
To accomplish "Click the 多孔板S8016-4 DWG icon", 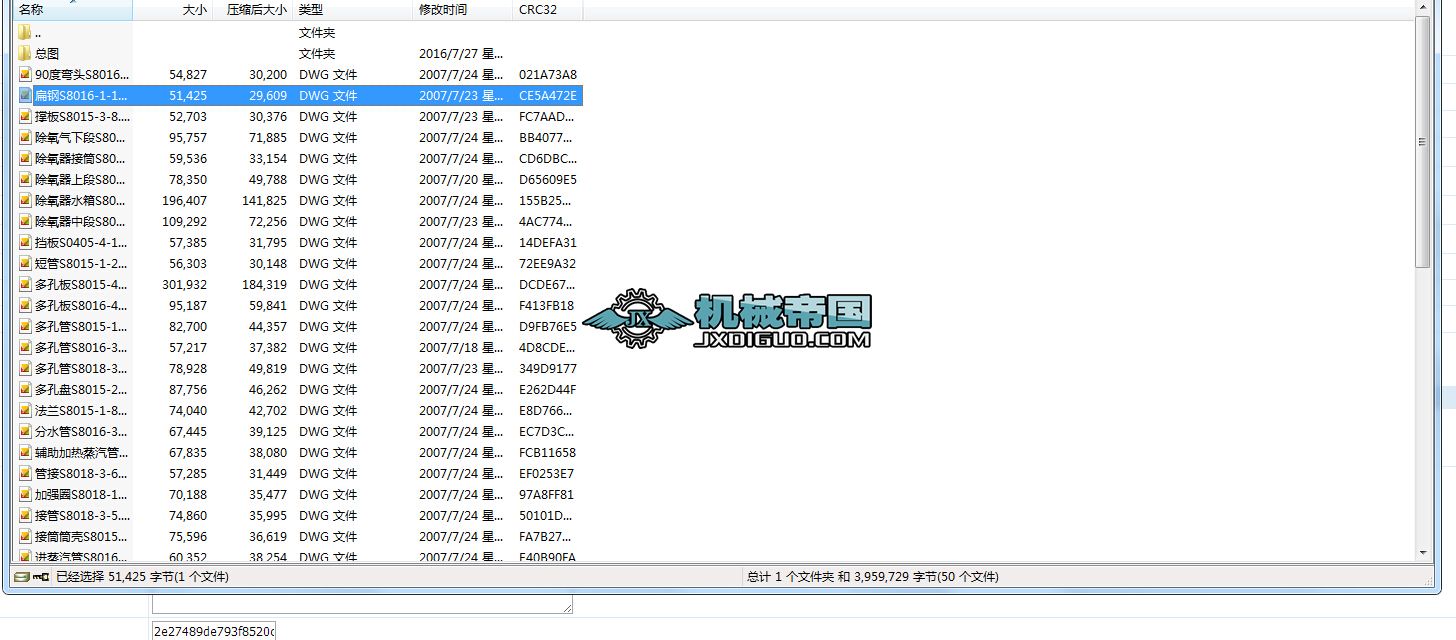I will coord(25,306).
